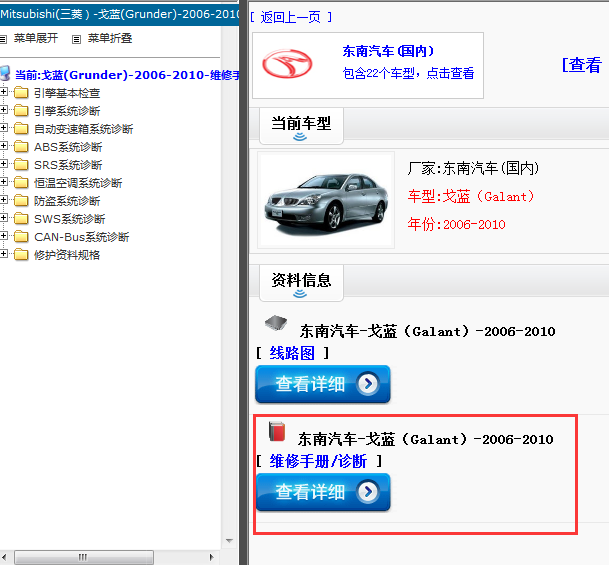Click the 菜单展开 expand-menu icon
Image resolution: width=609 pixels, height=565 pixels.
(3, 39)
